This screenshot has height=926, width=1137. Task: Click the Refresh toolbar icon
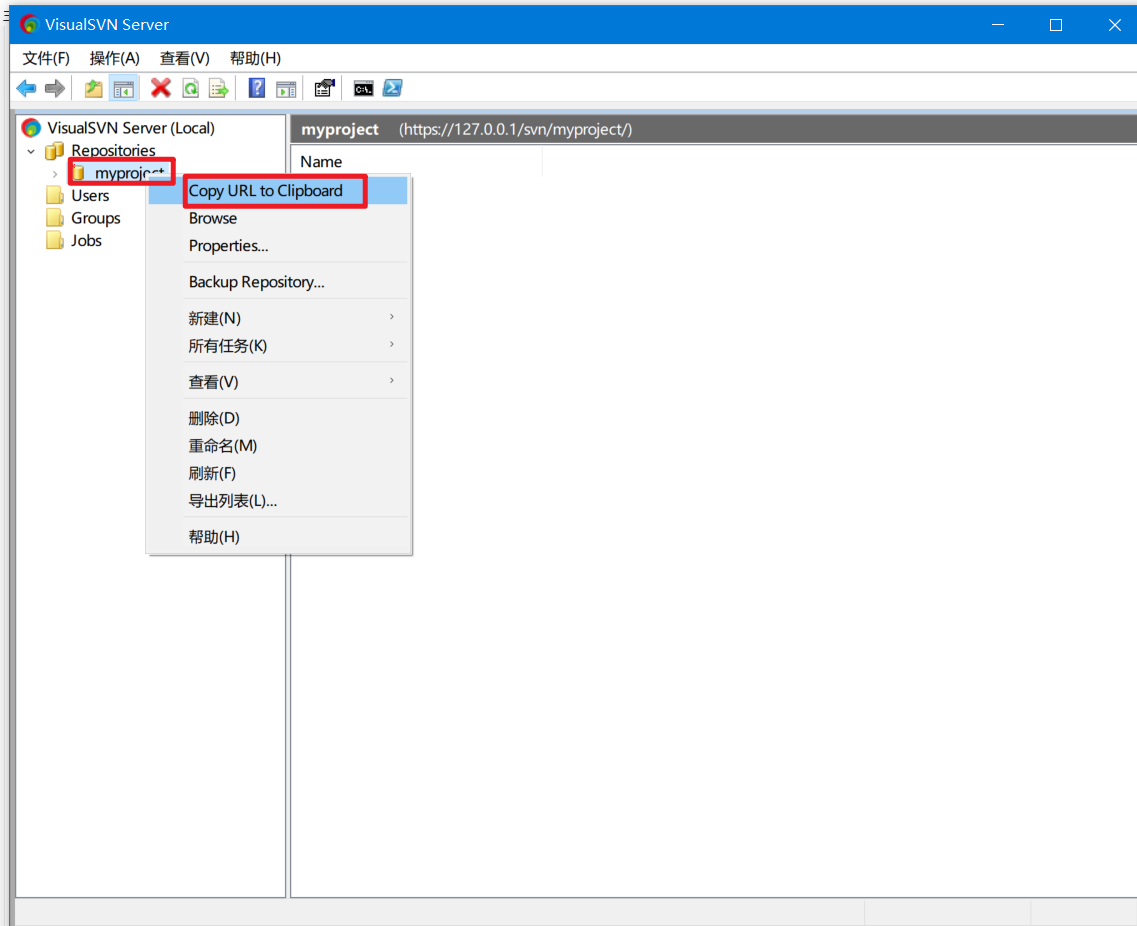pyautogui.click(x=191, y=88)
